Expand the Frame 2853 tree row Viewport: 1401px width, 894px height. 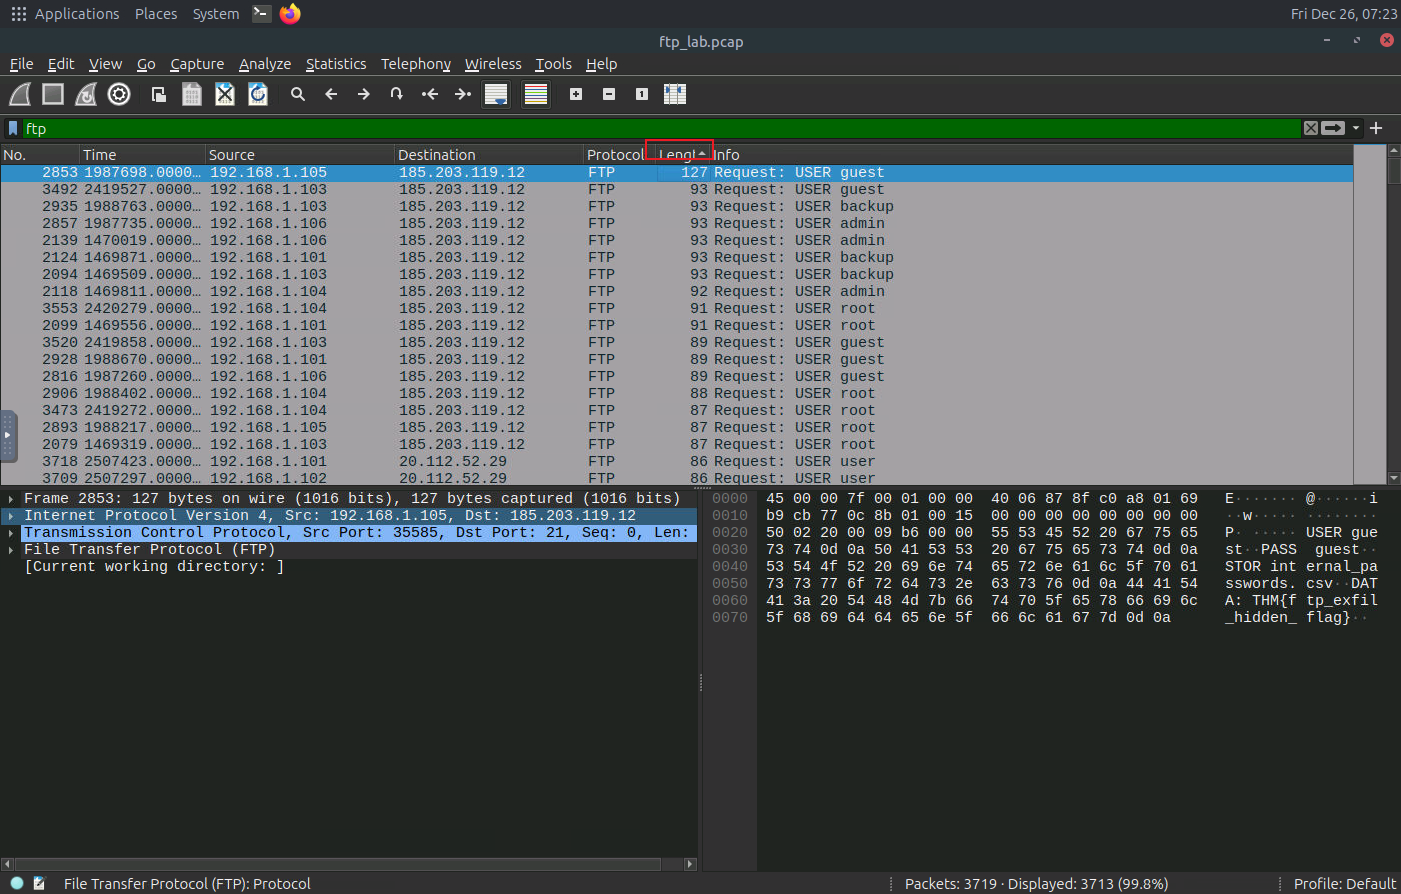coord(11,498)
